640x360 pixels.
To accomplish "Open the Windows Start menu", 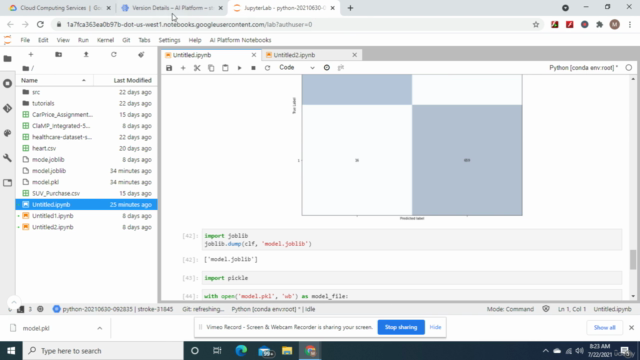I will pos(11,351).
